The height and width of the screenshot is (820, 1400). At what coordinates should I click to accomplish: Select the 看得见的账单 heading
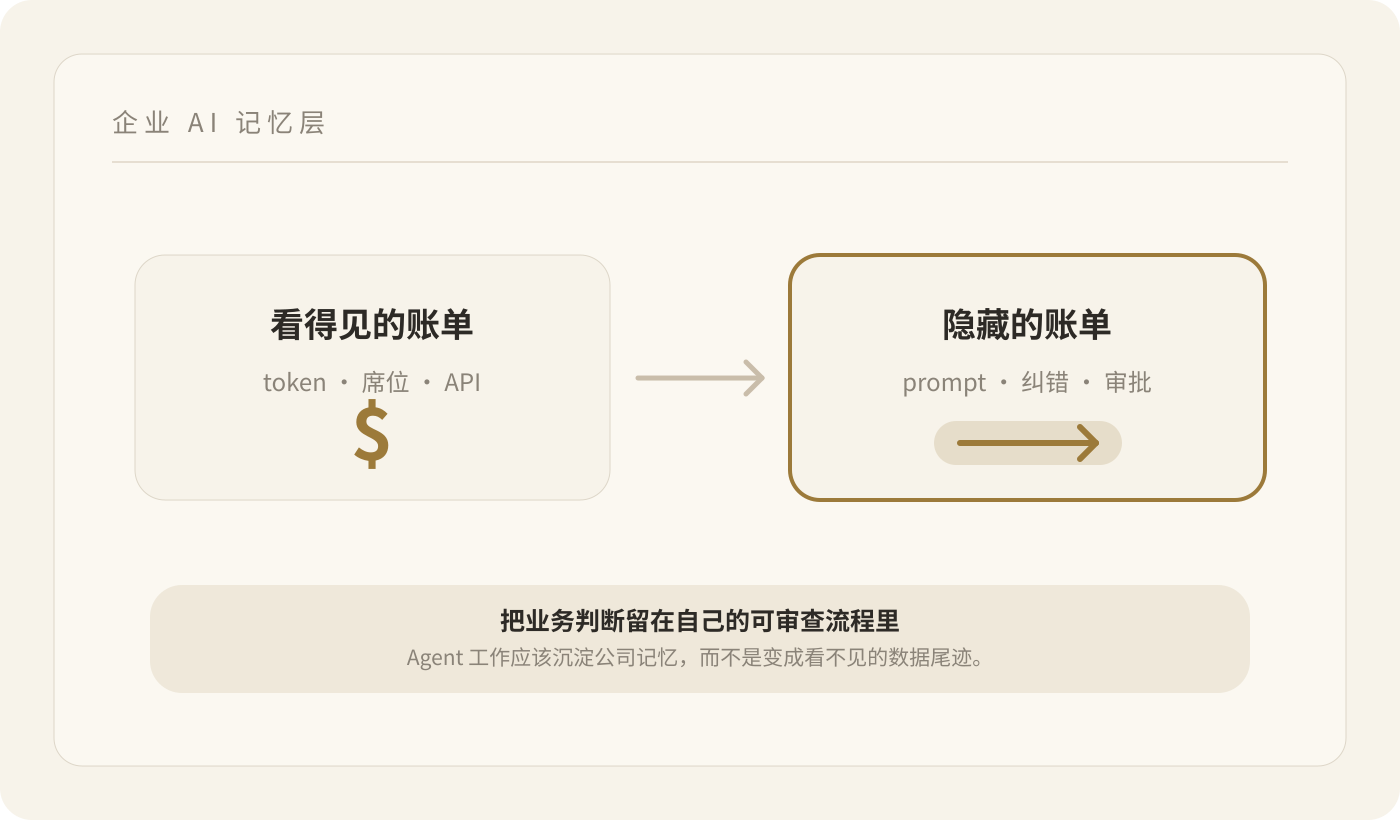point(372,325)
